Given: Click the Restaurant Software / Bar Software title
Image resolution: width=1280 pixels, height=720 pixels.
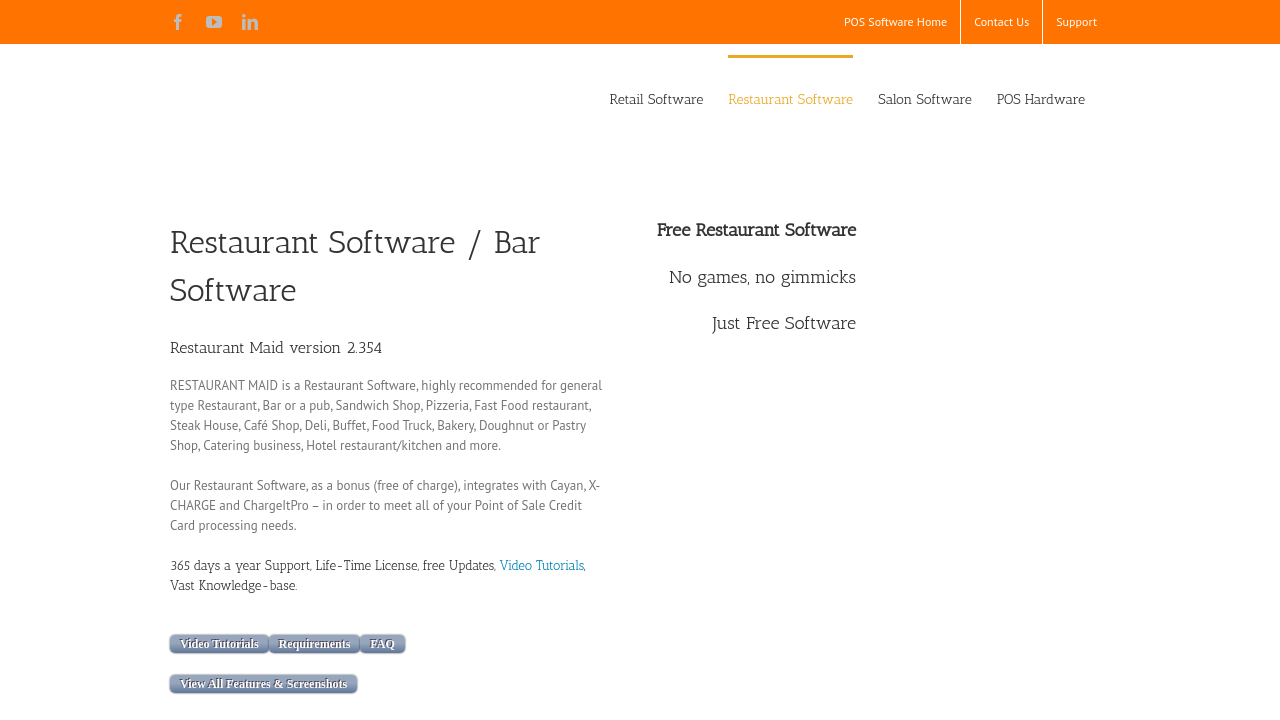Looking at the screenshot, I should coord(355,266).
